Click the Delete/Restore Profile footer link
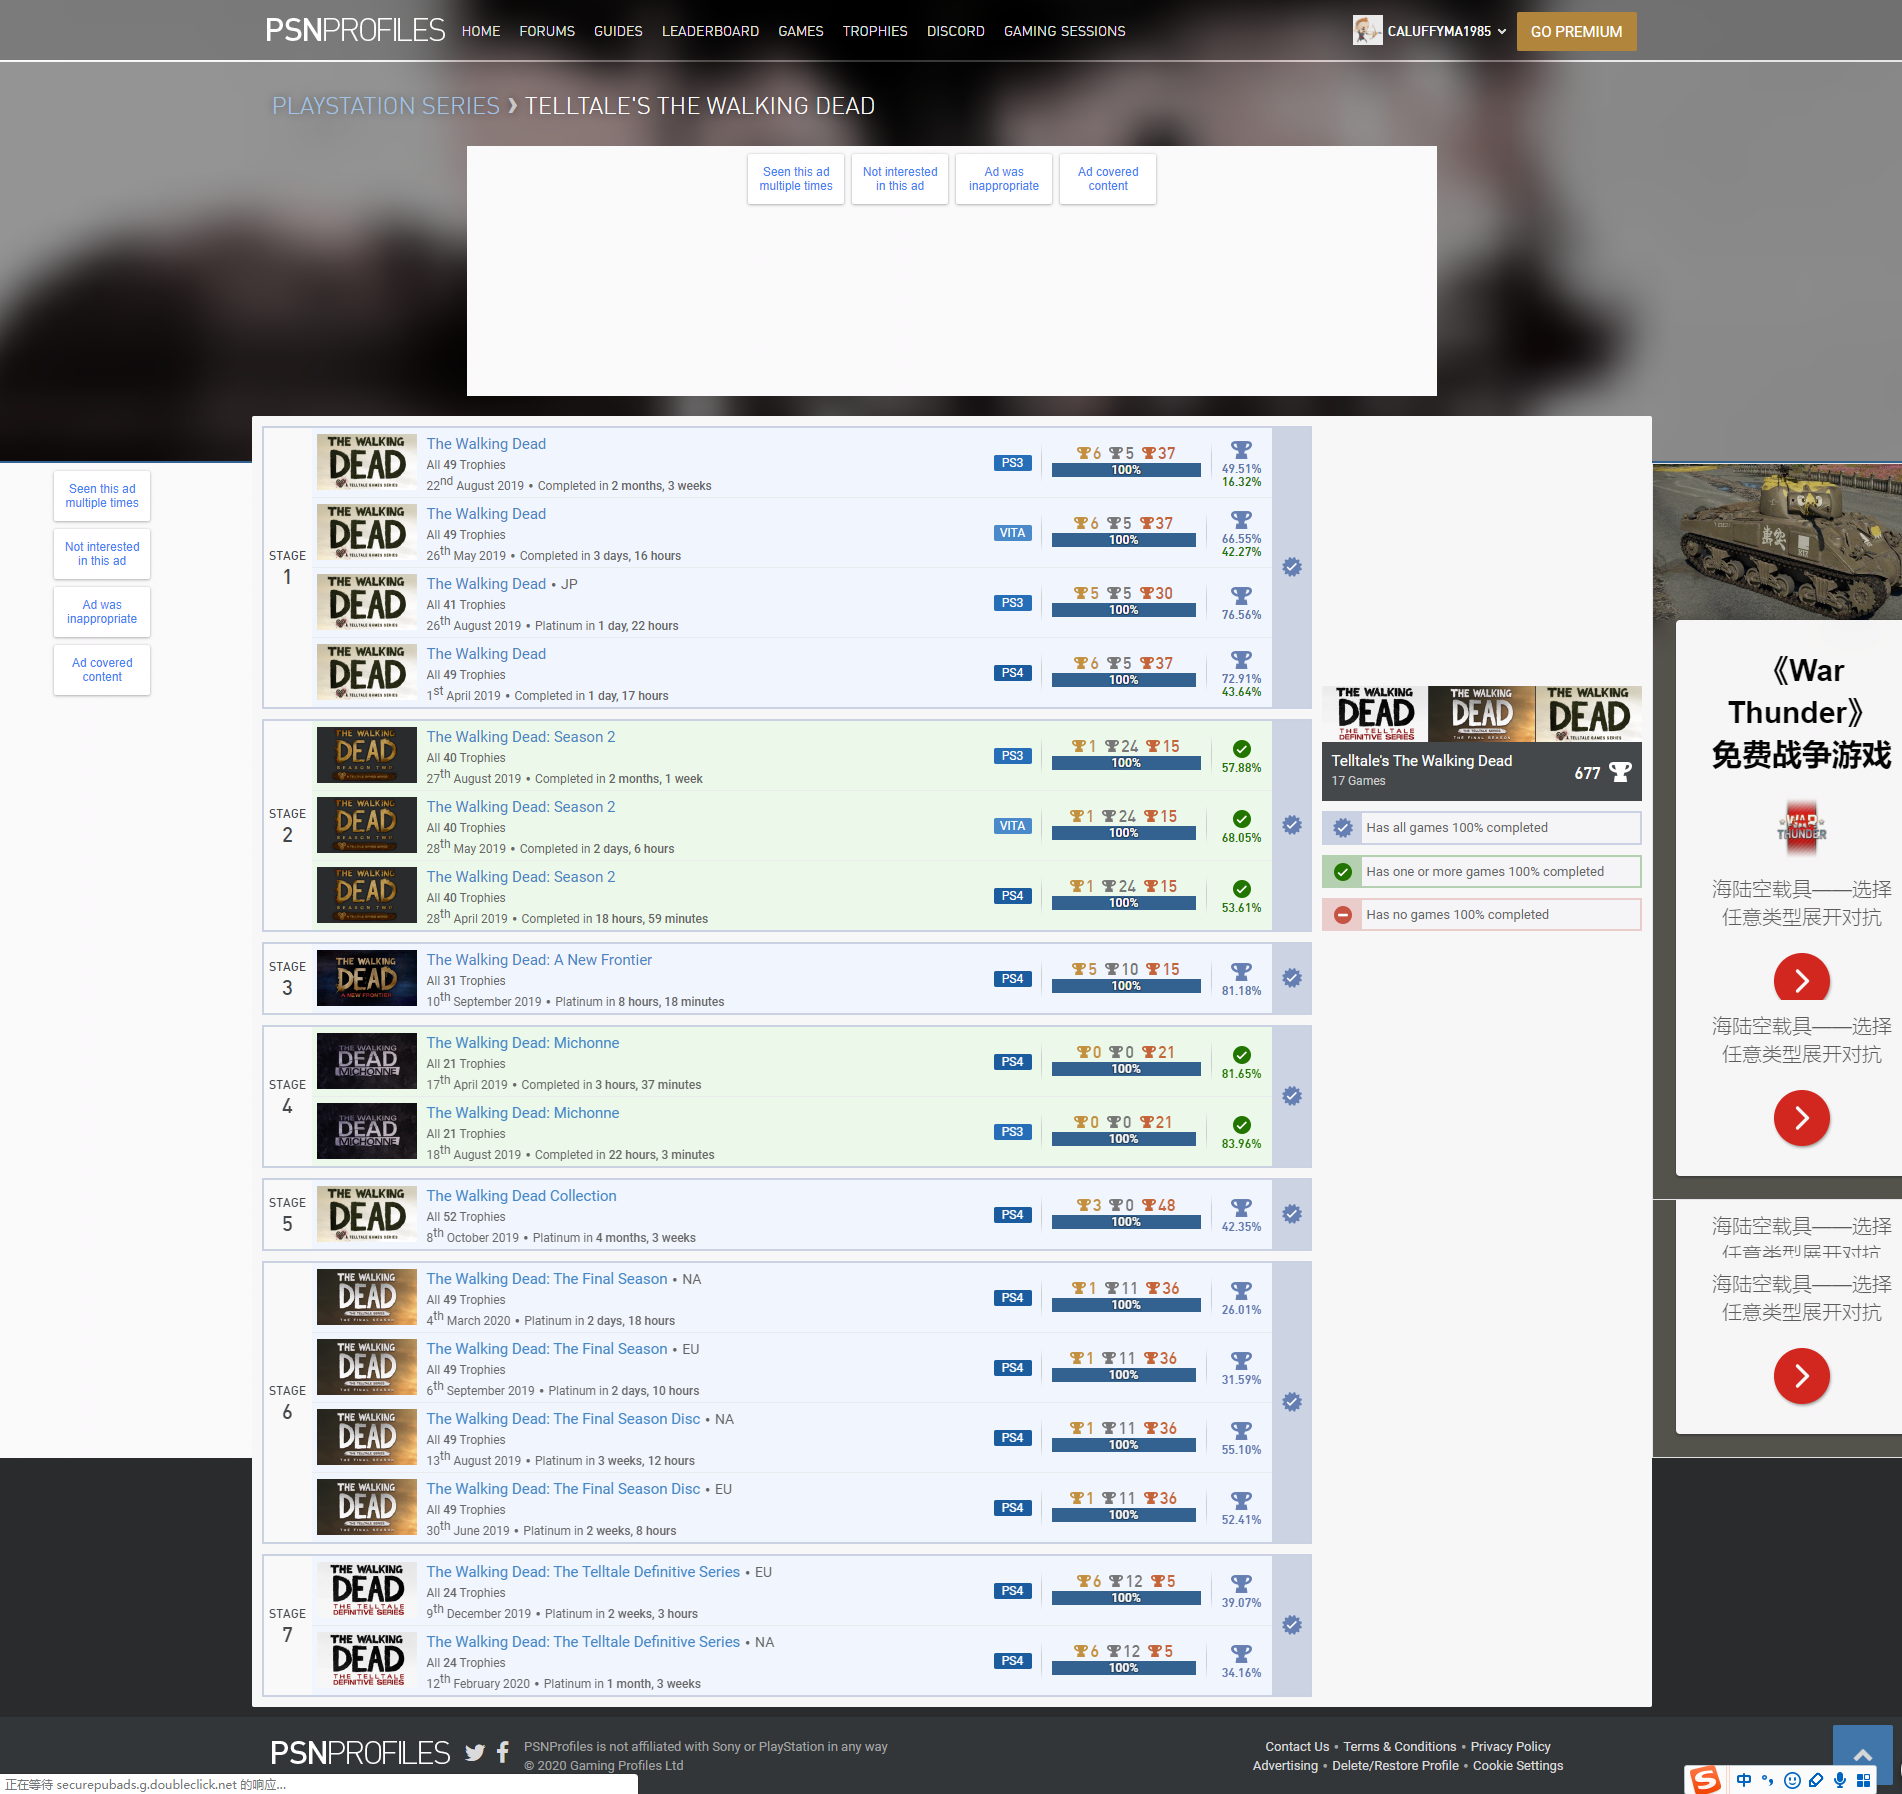The height and width of the screenshot is (1794, 1902). tap(1395, 1766)
